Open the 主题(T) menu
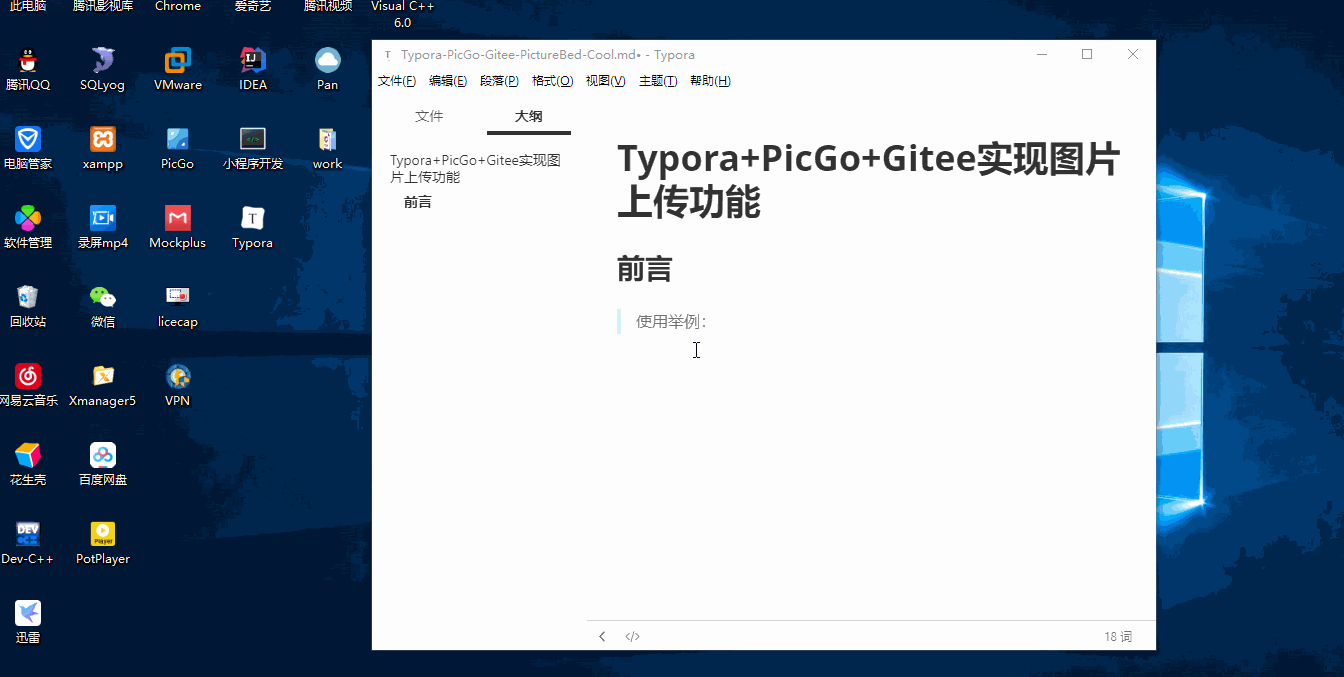Viewport: 1344px width, 677px height. pos(658,81)
